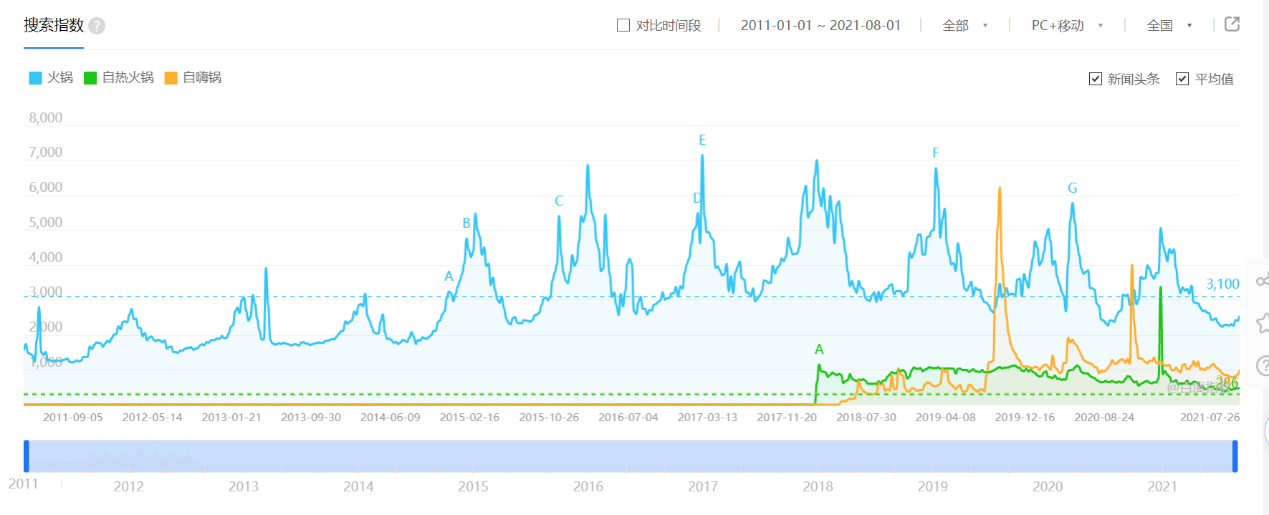This screenshot has height=515, width=1269.
Task: Click the blue news marker E on chart
Action: [x=702, y=140]
